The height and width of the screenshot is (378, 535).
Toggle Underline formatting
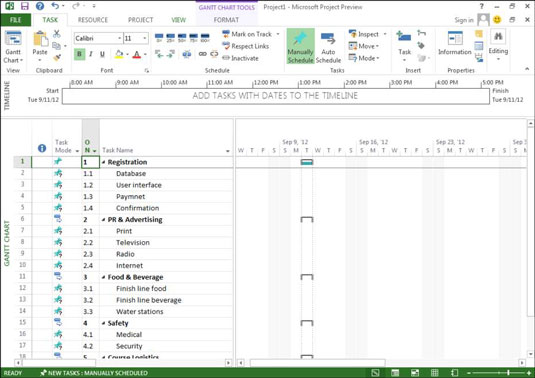[102, 54]
